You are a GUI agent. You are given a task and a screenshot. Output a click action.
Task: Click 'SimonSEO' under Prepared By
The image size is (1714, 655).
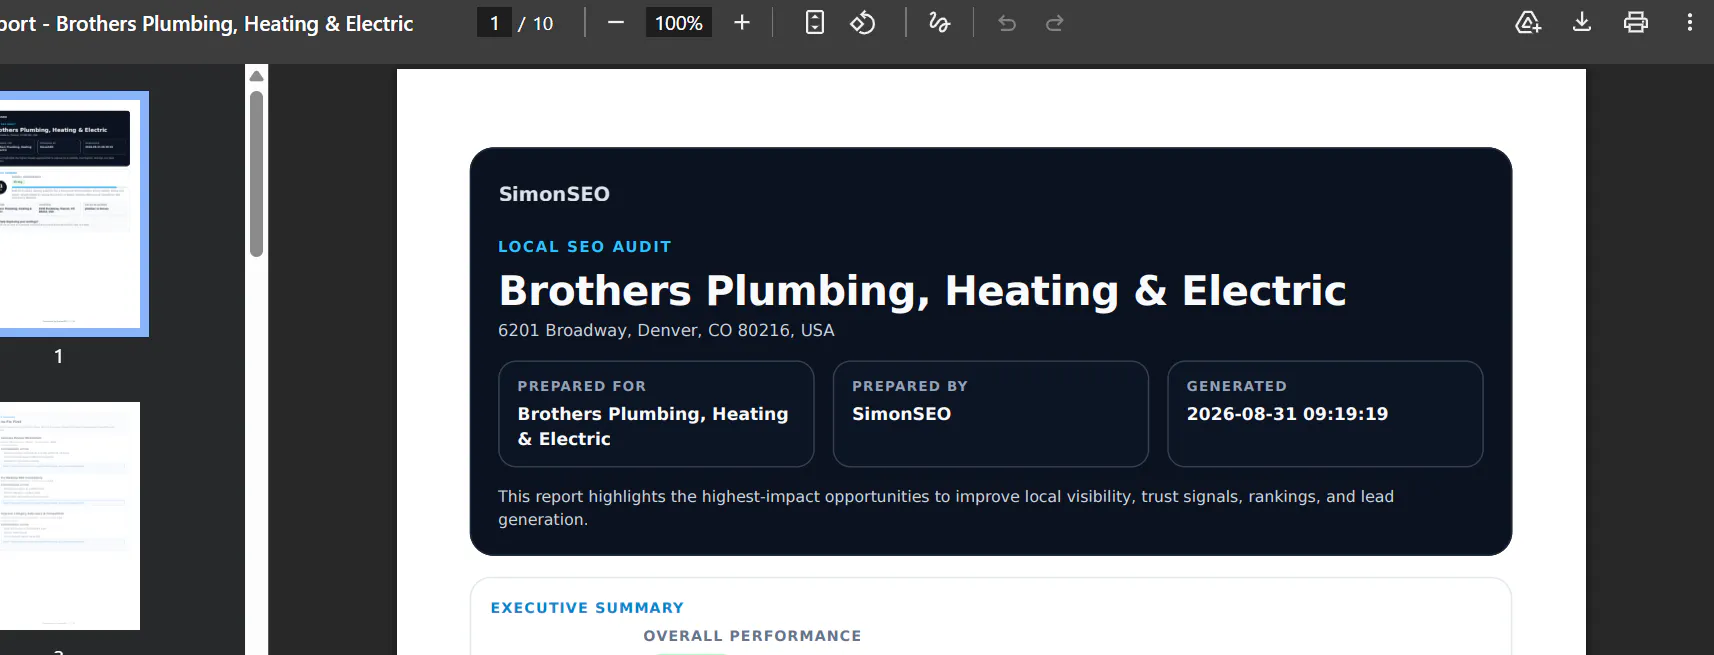(x=901, y=414)
